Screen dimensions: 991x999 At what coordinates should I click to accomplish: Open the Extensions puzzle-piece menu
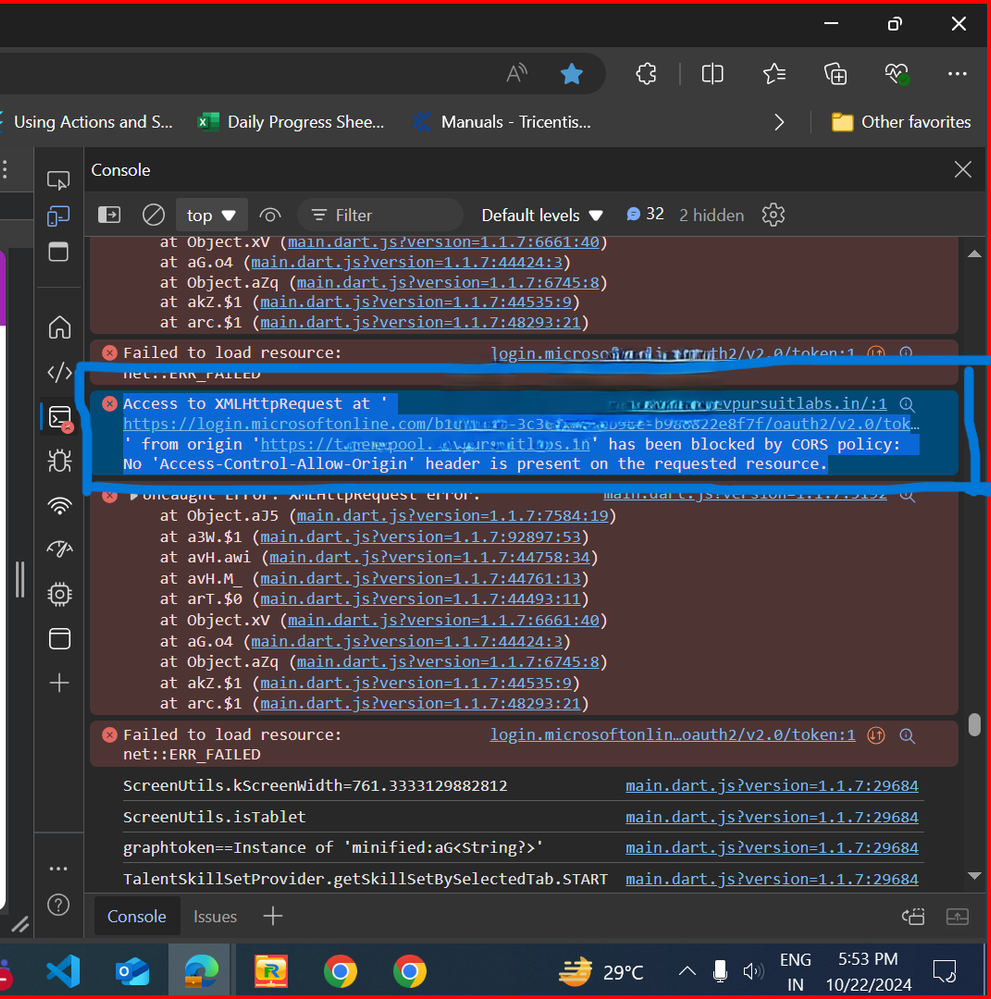pos(646,74)
